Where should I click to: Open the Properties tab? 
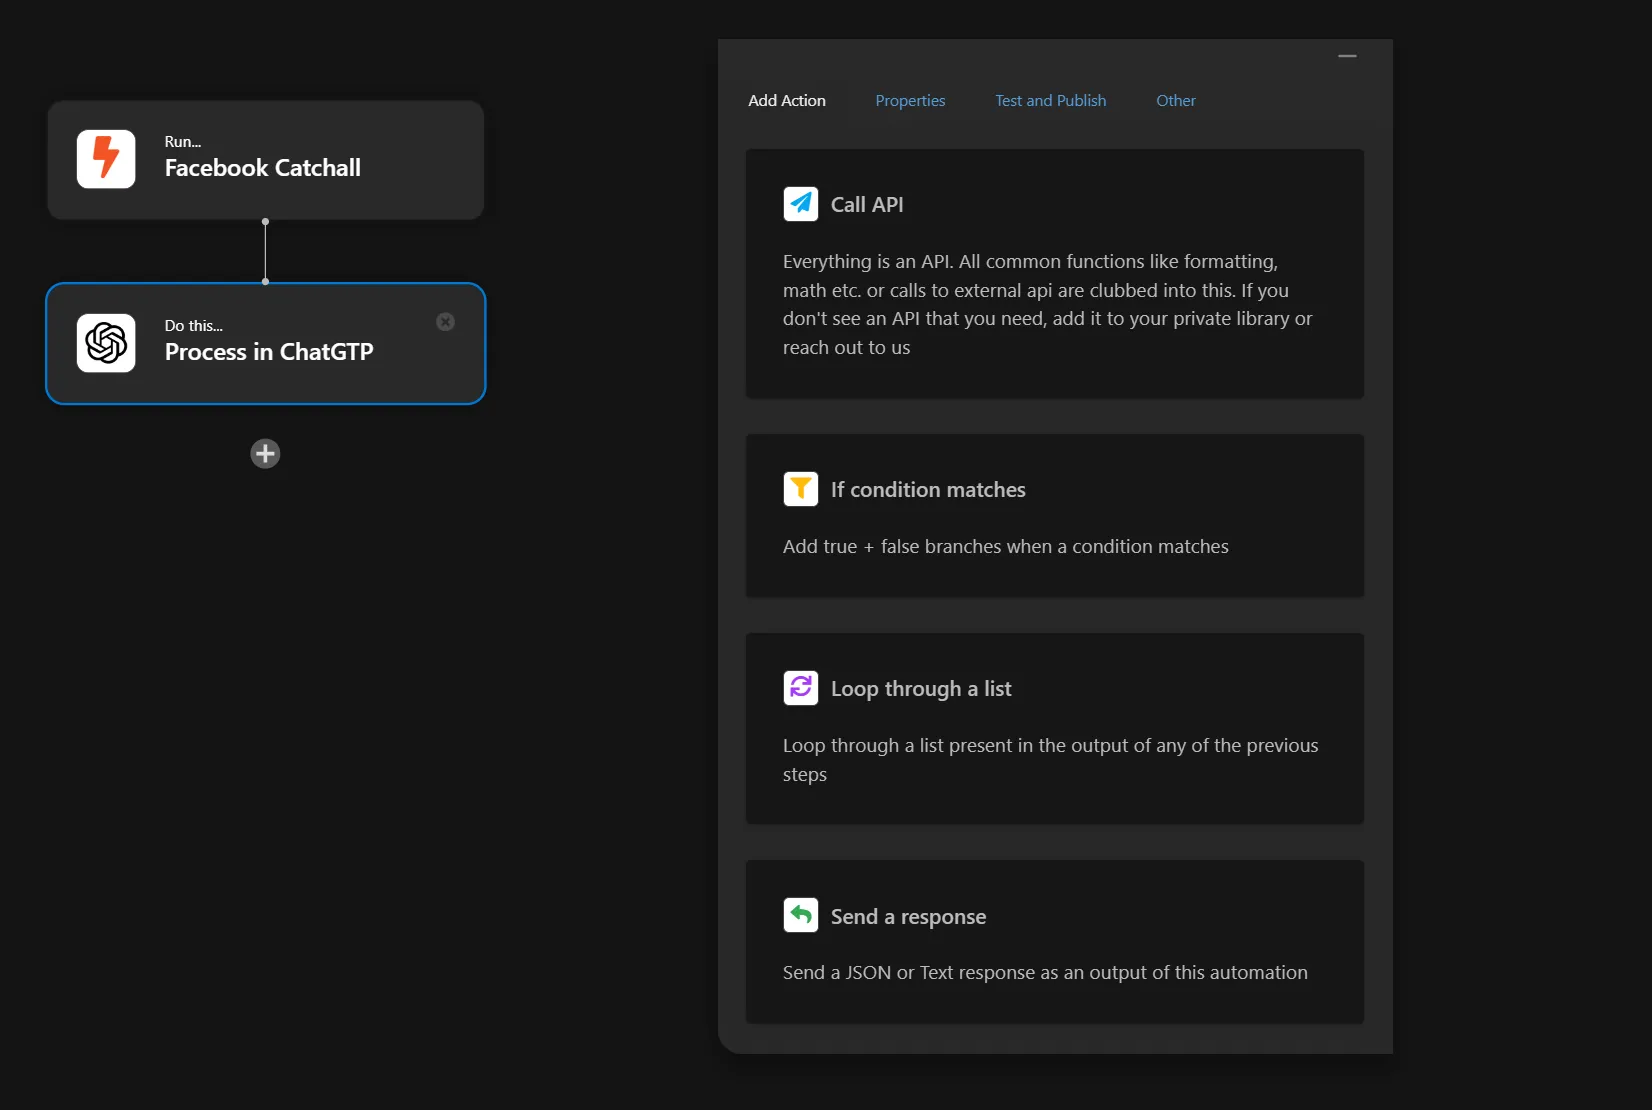click(x=910, y=101)
